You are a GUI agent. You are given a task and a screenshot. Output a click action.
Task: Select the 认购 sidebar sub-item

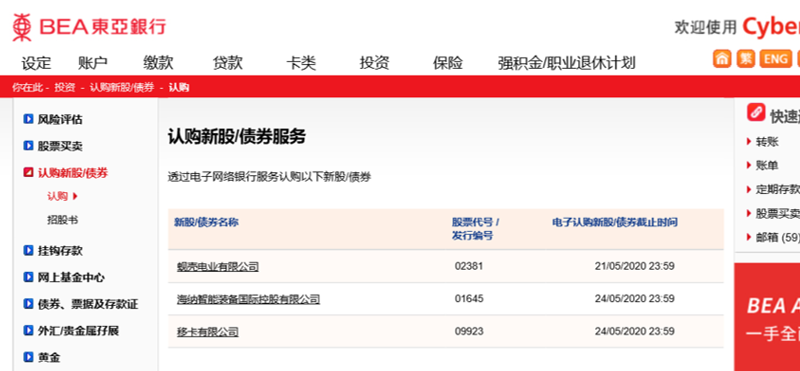(x=57, y=196)
